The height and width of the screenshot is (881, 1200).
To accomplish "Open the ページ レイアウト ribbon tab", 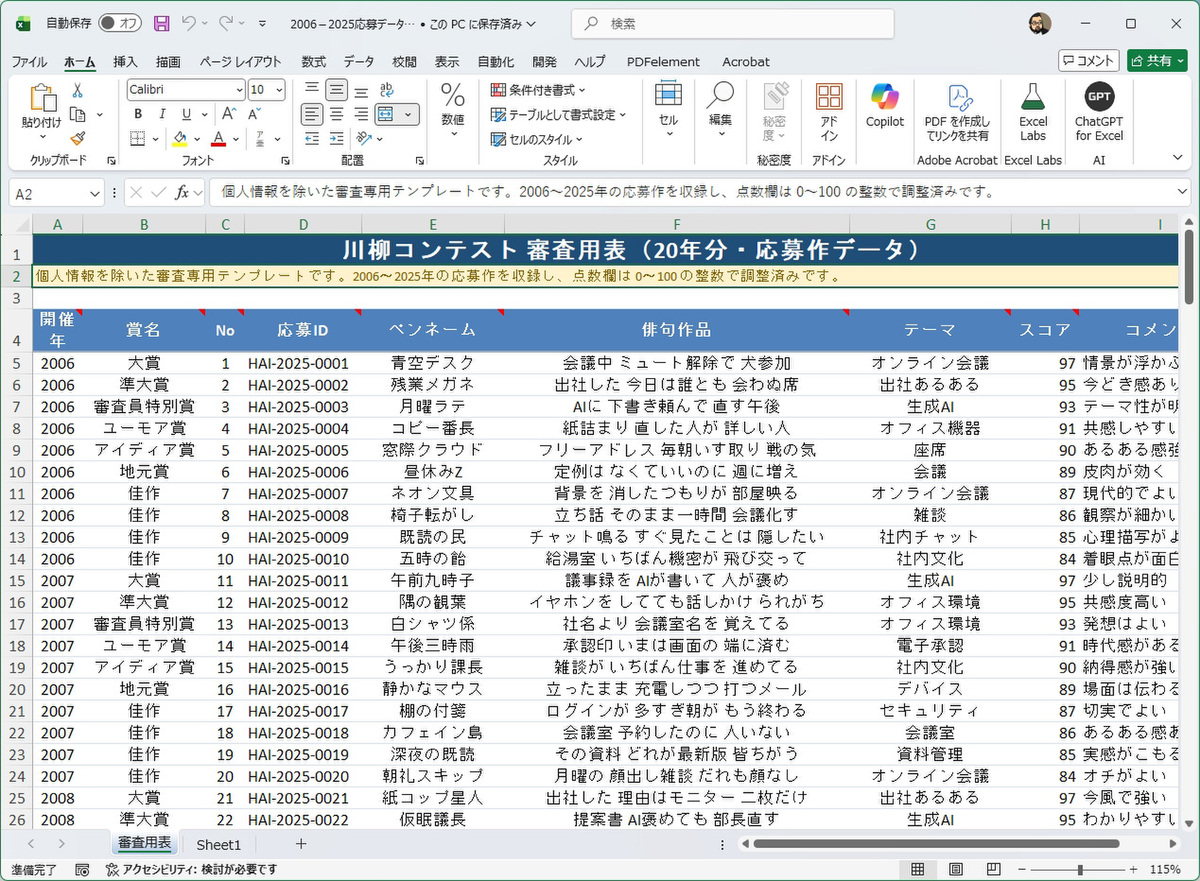I will [240, 62].
